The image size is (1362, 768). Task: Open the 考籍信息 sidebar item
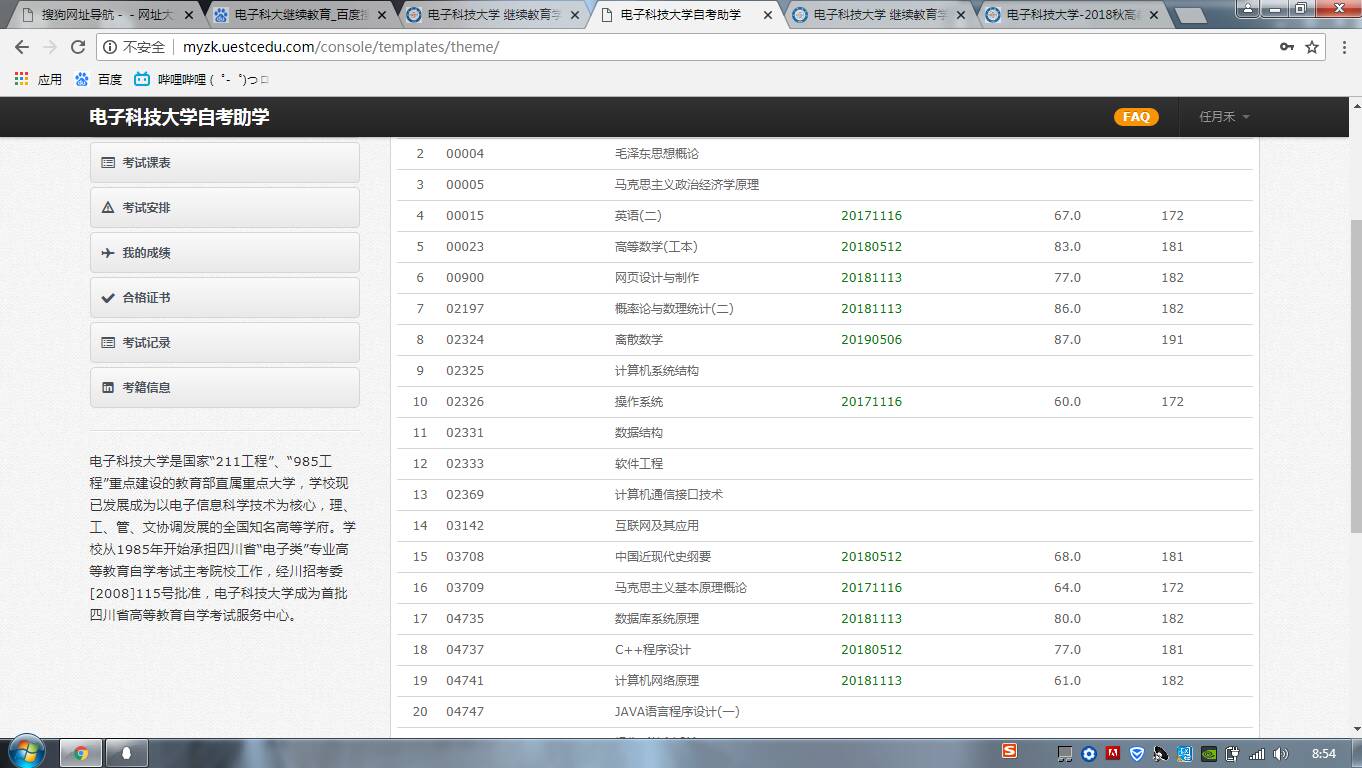(225, 388)
